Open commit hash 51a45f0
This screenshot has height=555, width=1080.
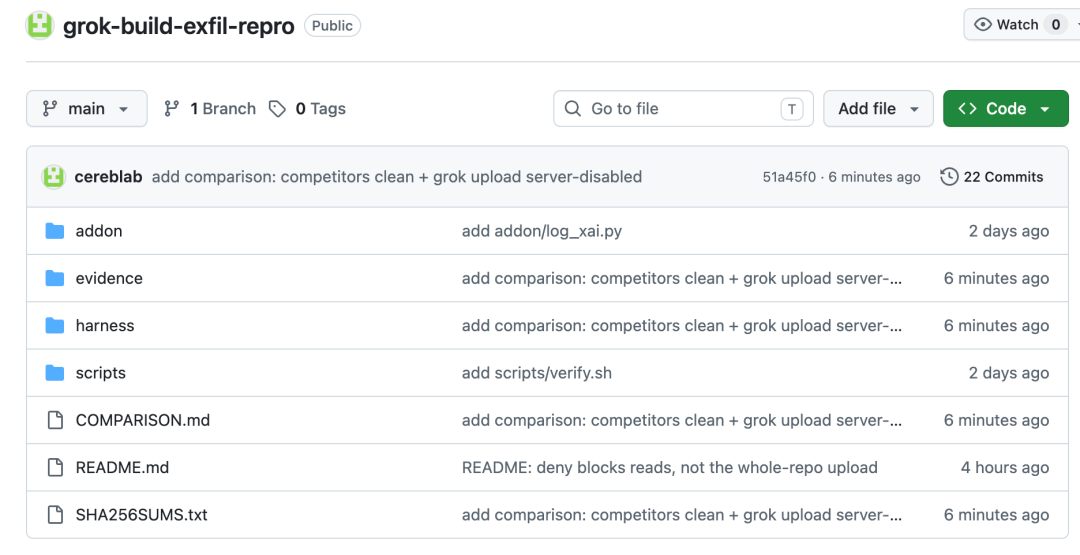pos(789,177)
